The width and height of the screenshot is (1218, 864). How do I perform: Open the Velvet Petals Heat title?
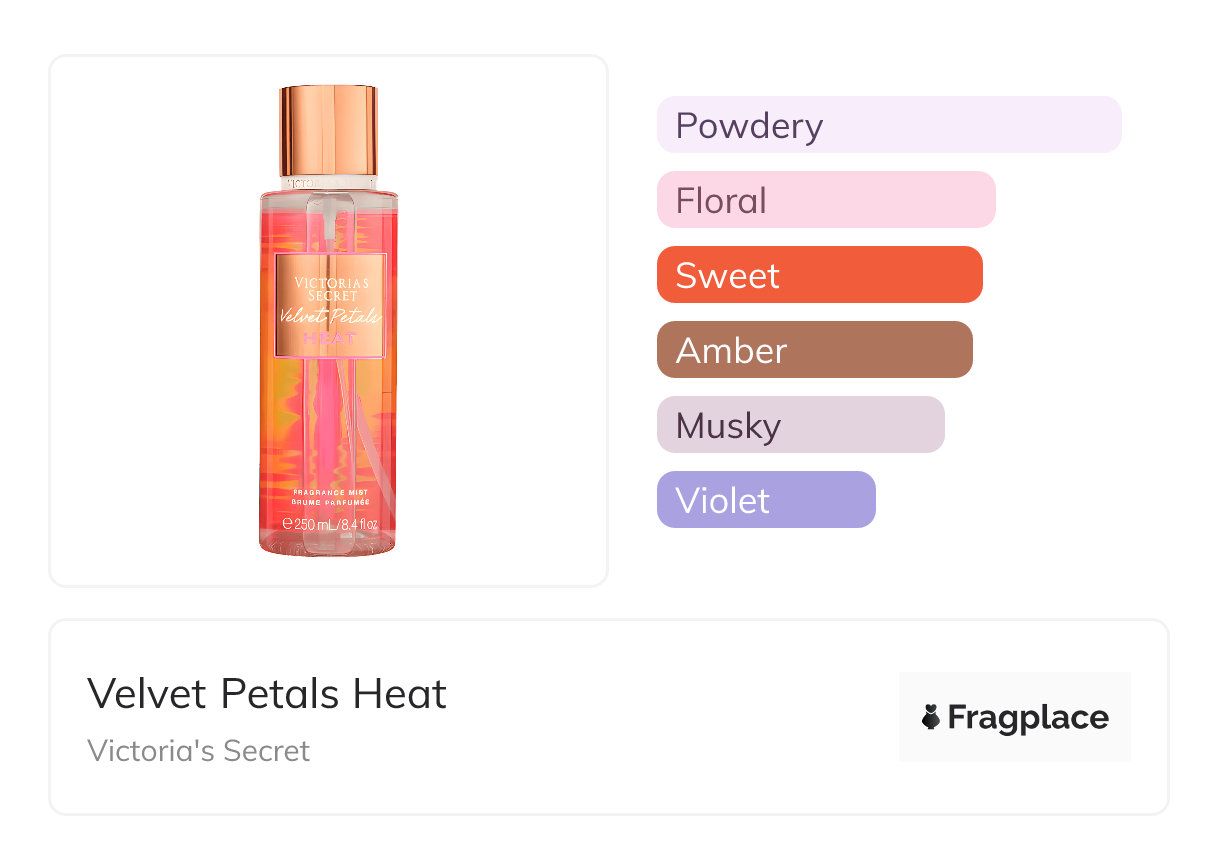[x=267, y=693]
